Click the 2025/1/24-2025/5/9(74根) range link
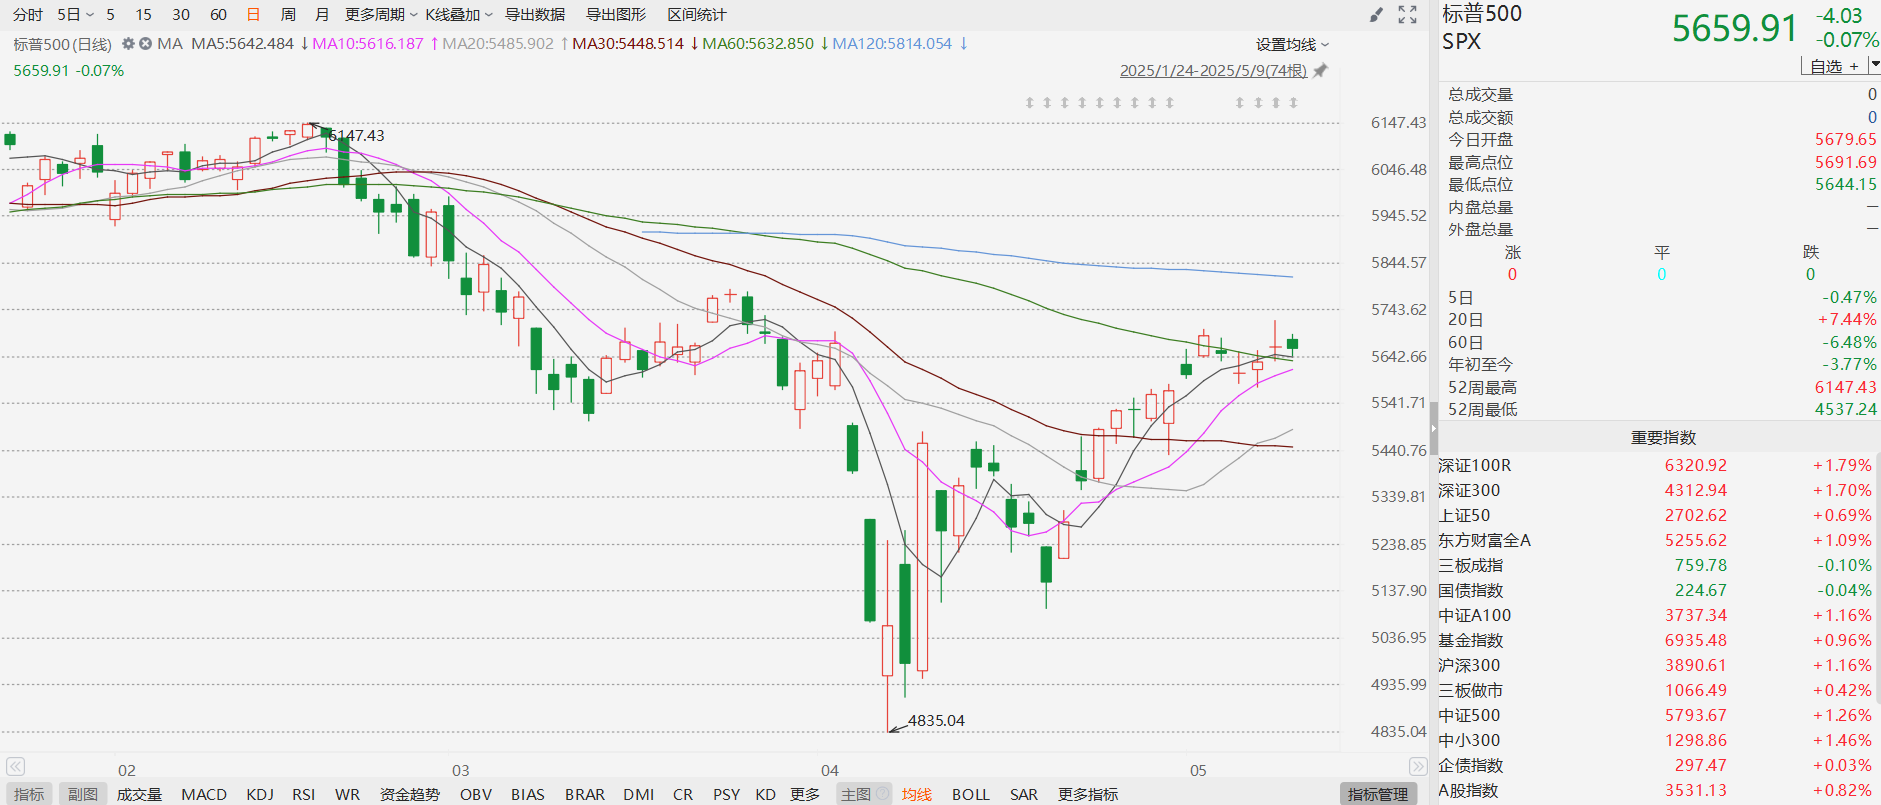Screen dimensions: 1881x805 1213,71
